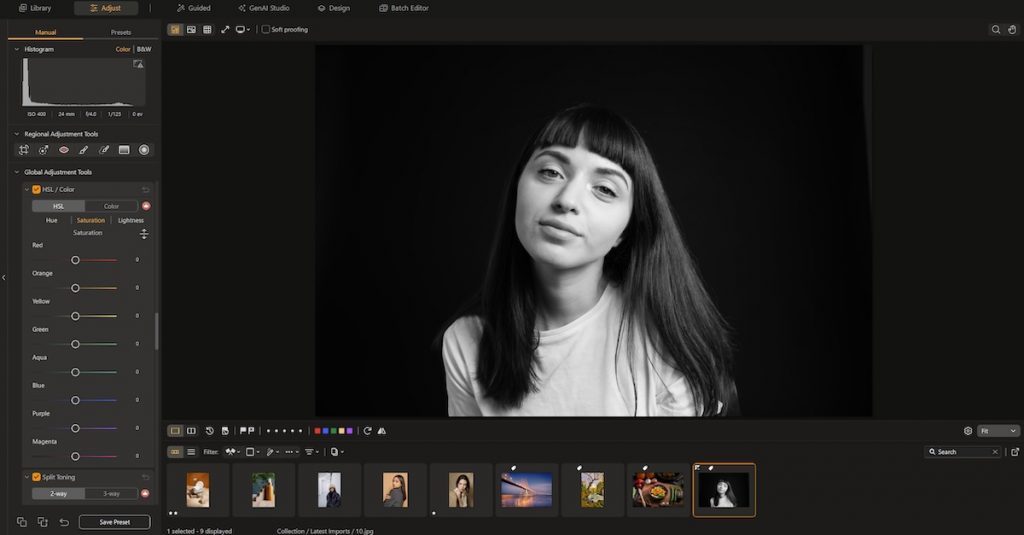This screenshot has width=1024, height=535.
Task: Click the Save Preset button
Action: [x=114, y=522]
